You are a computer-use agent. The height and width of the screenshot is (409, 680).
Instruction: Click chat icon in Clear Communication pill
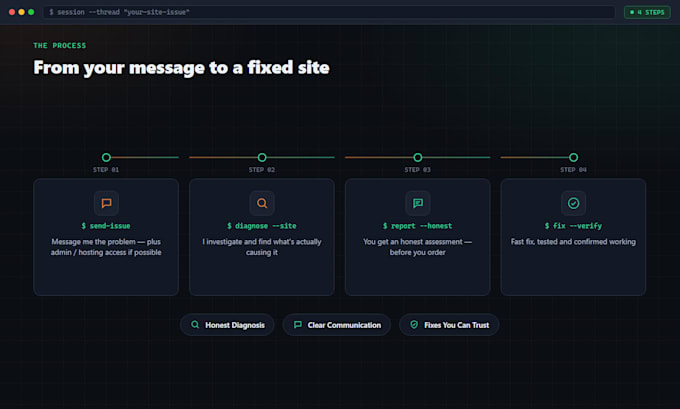coord(298,324)
